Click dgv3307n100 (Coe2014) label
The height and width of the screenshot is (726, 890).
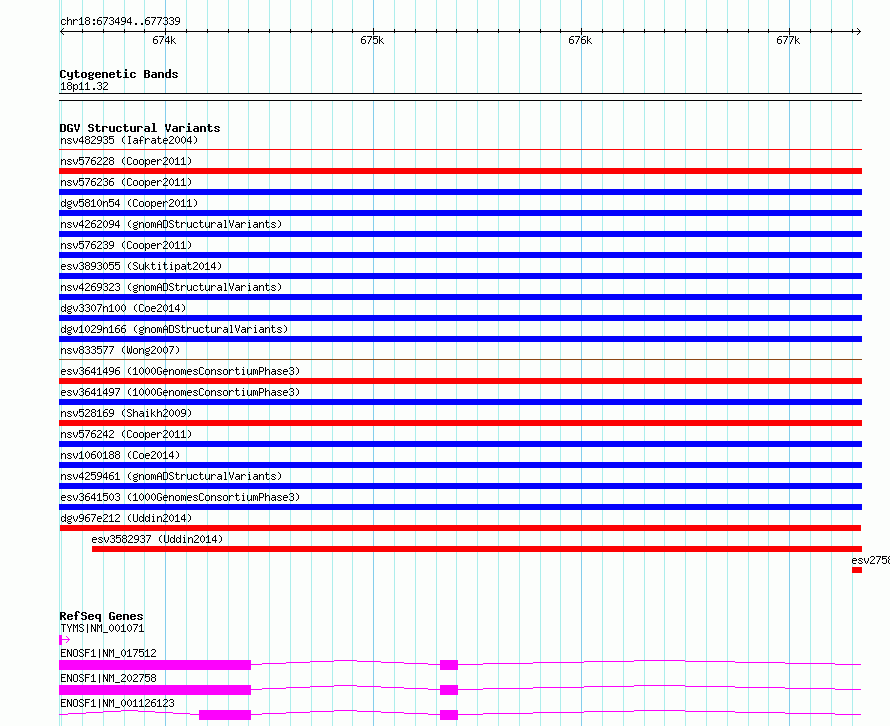pyautogui.click(x=123, y=308)
